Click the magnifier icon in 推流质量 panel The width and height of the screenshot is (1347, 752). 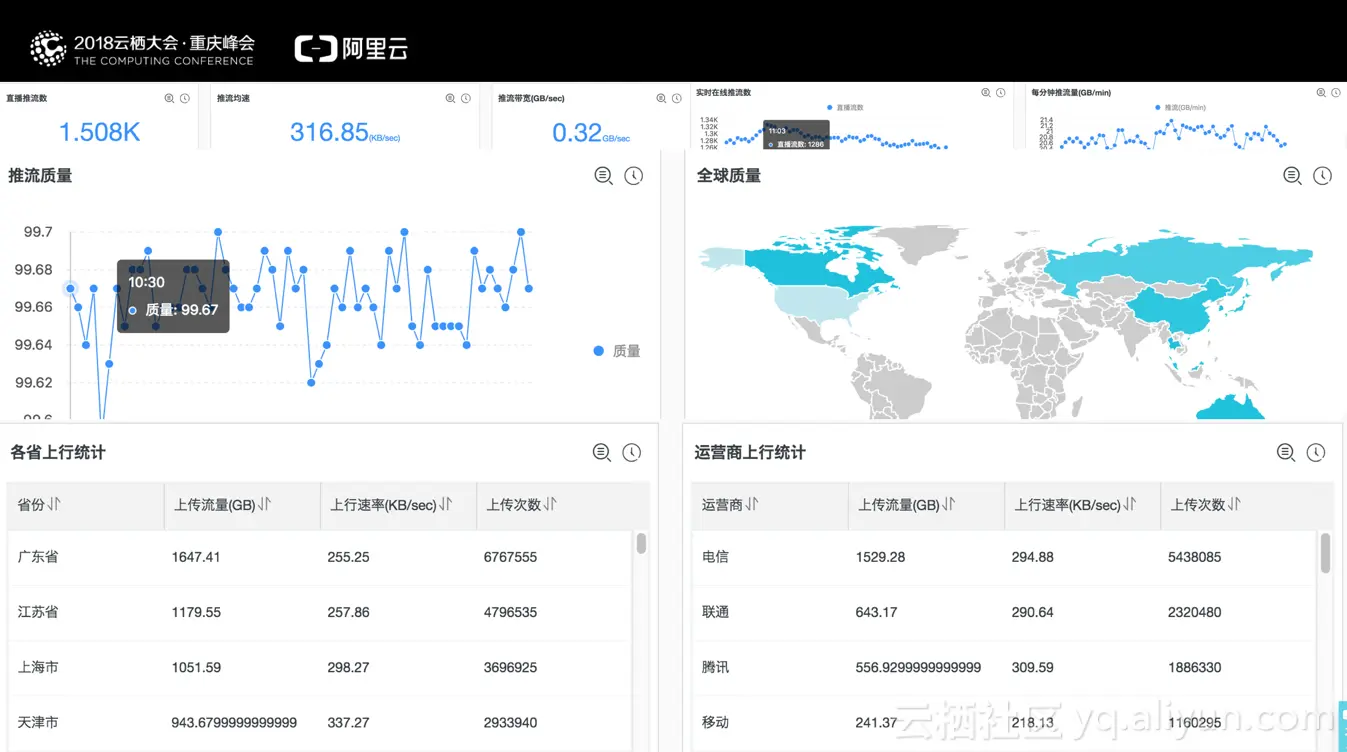(604, 176)
